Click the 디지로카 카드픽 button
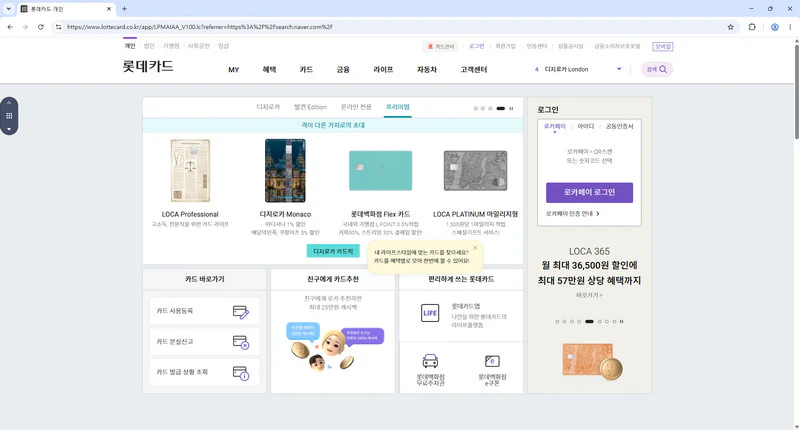Screen dimensions: 800x430 (333, 251)
